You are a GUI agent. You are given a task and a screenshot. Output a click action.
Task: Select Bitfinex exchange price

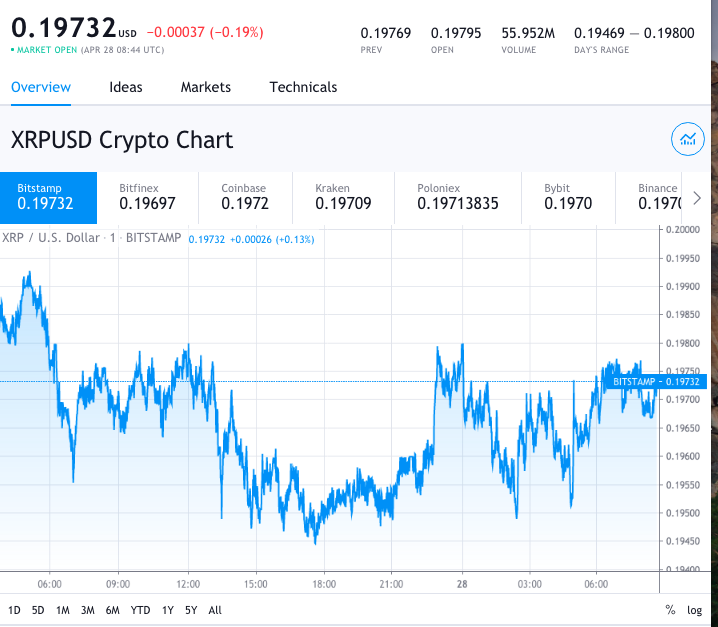click(x=147, y=197)
